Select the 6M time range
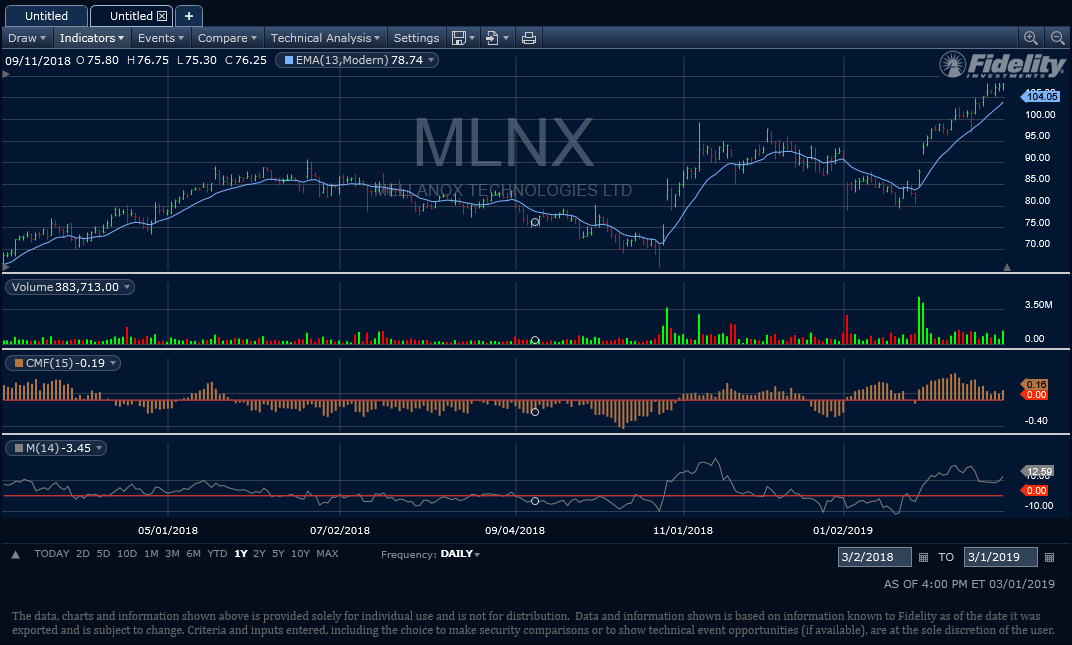Image resolution: width=1072 pixels, height=645 pixels. click(193, 554)
